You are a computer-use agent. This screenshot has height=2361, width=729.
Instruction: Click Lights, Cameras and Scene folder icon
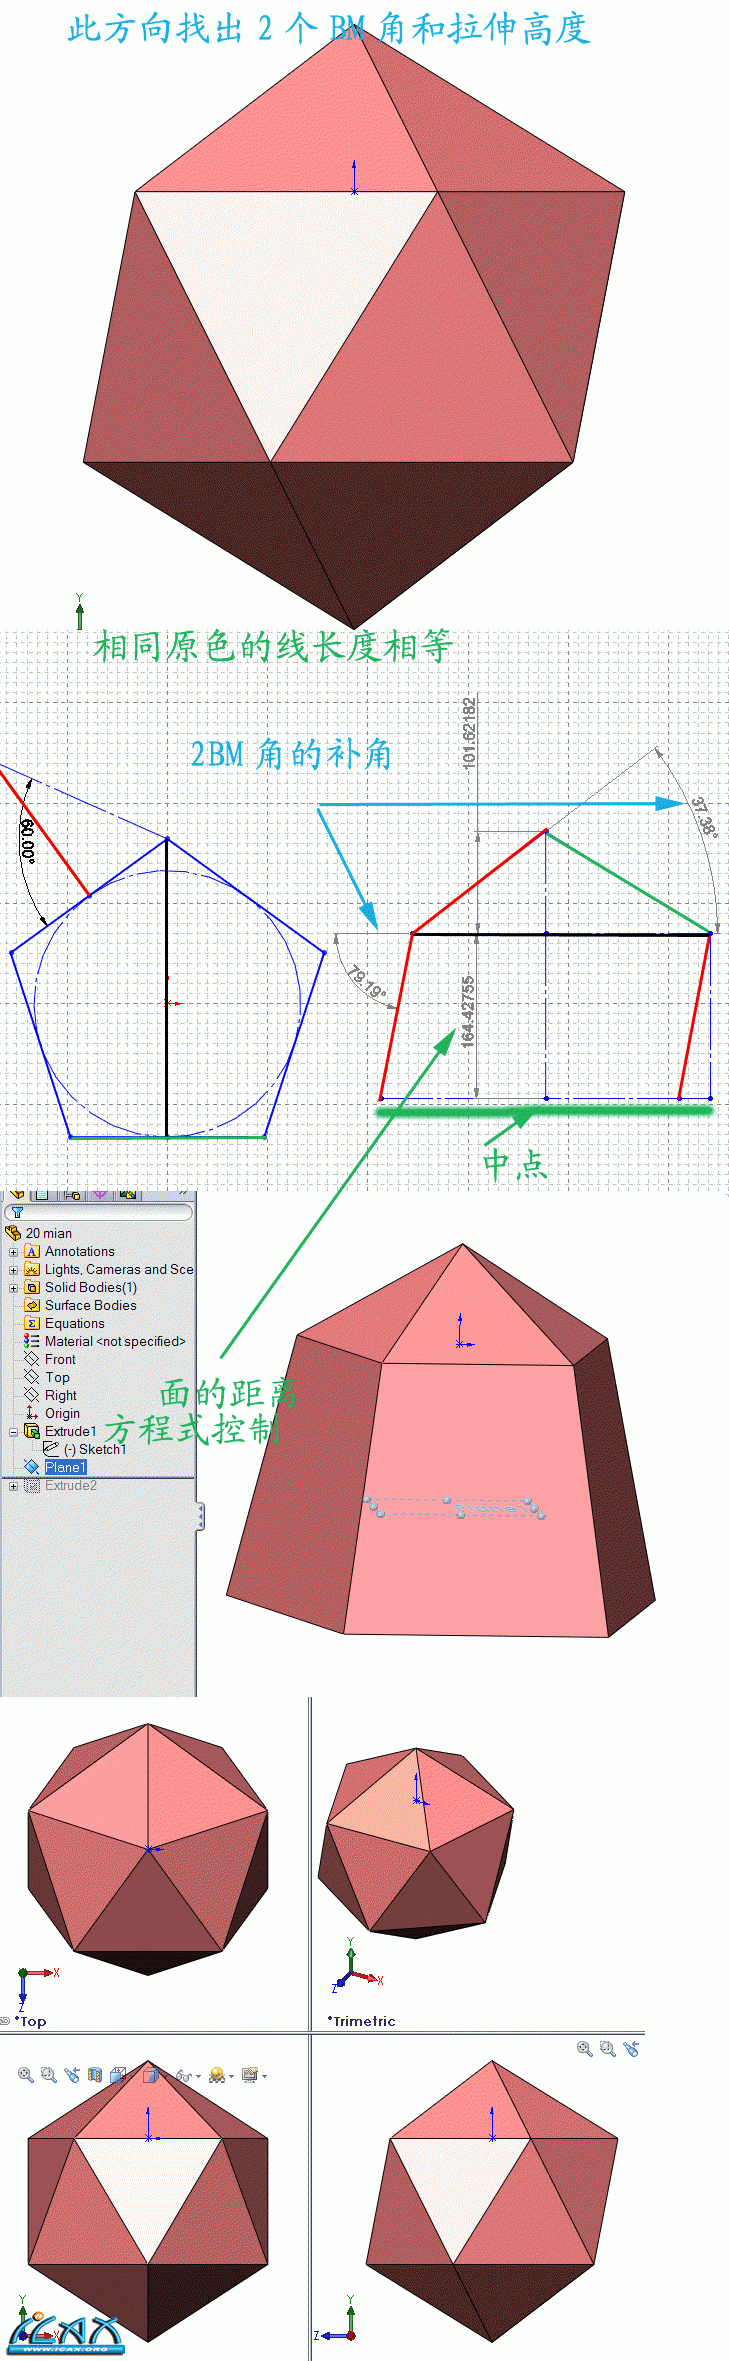[x=31, y=1270]
